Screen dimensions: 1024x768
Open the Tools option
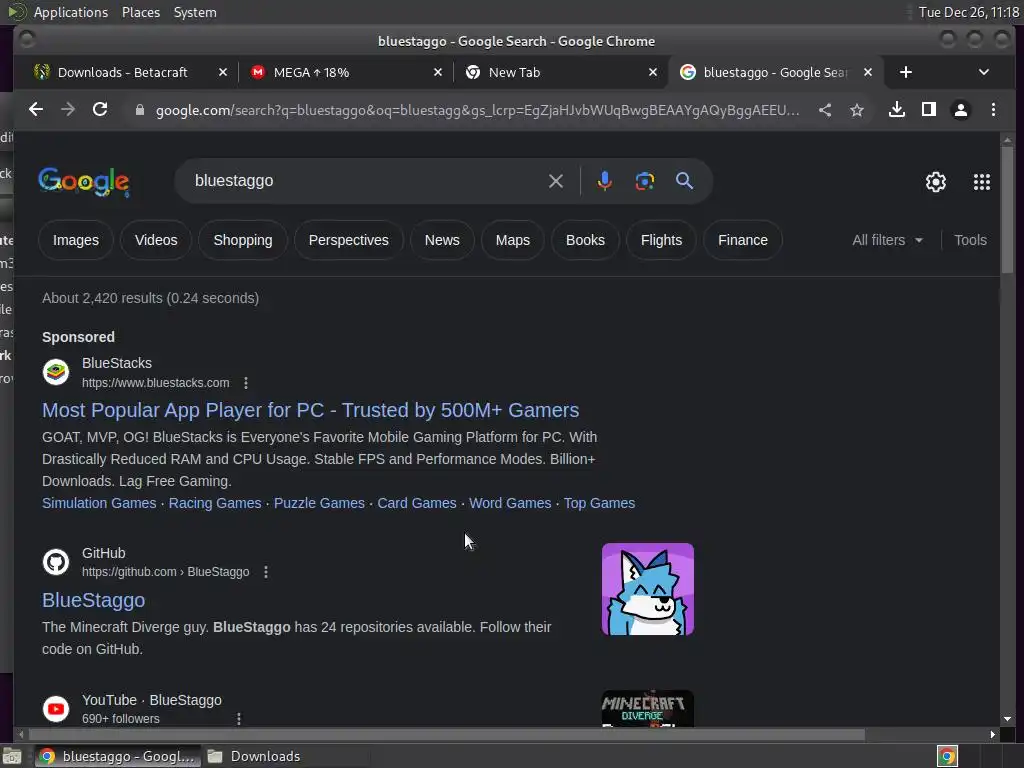coord(970,240)
